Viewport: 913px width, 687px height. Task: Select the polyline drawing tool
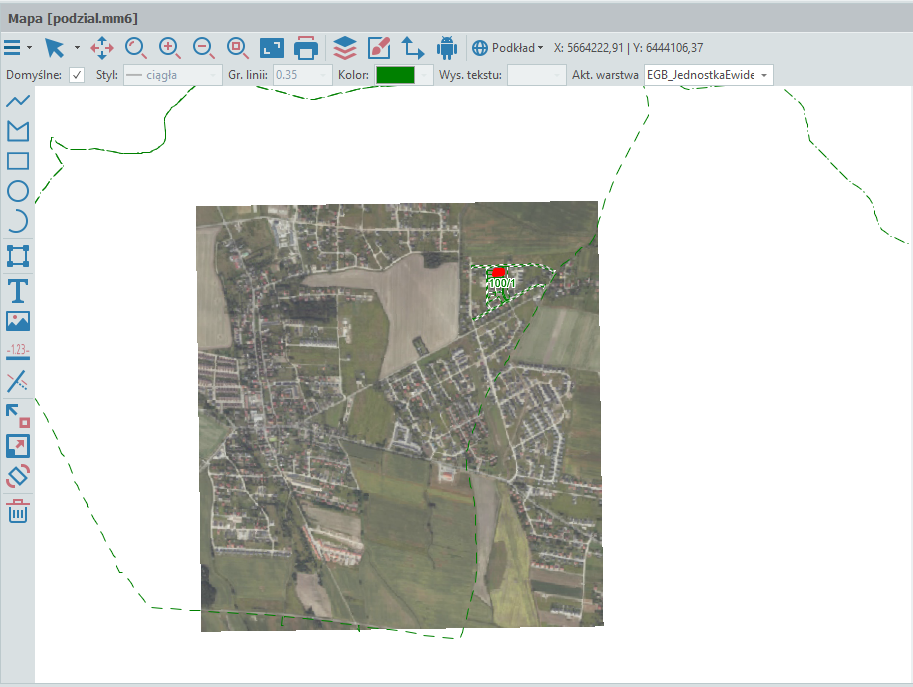[x=18, y=101]
